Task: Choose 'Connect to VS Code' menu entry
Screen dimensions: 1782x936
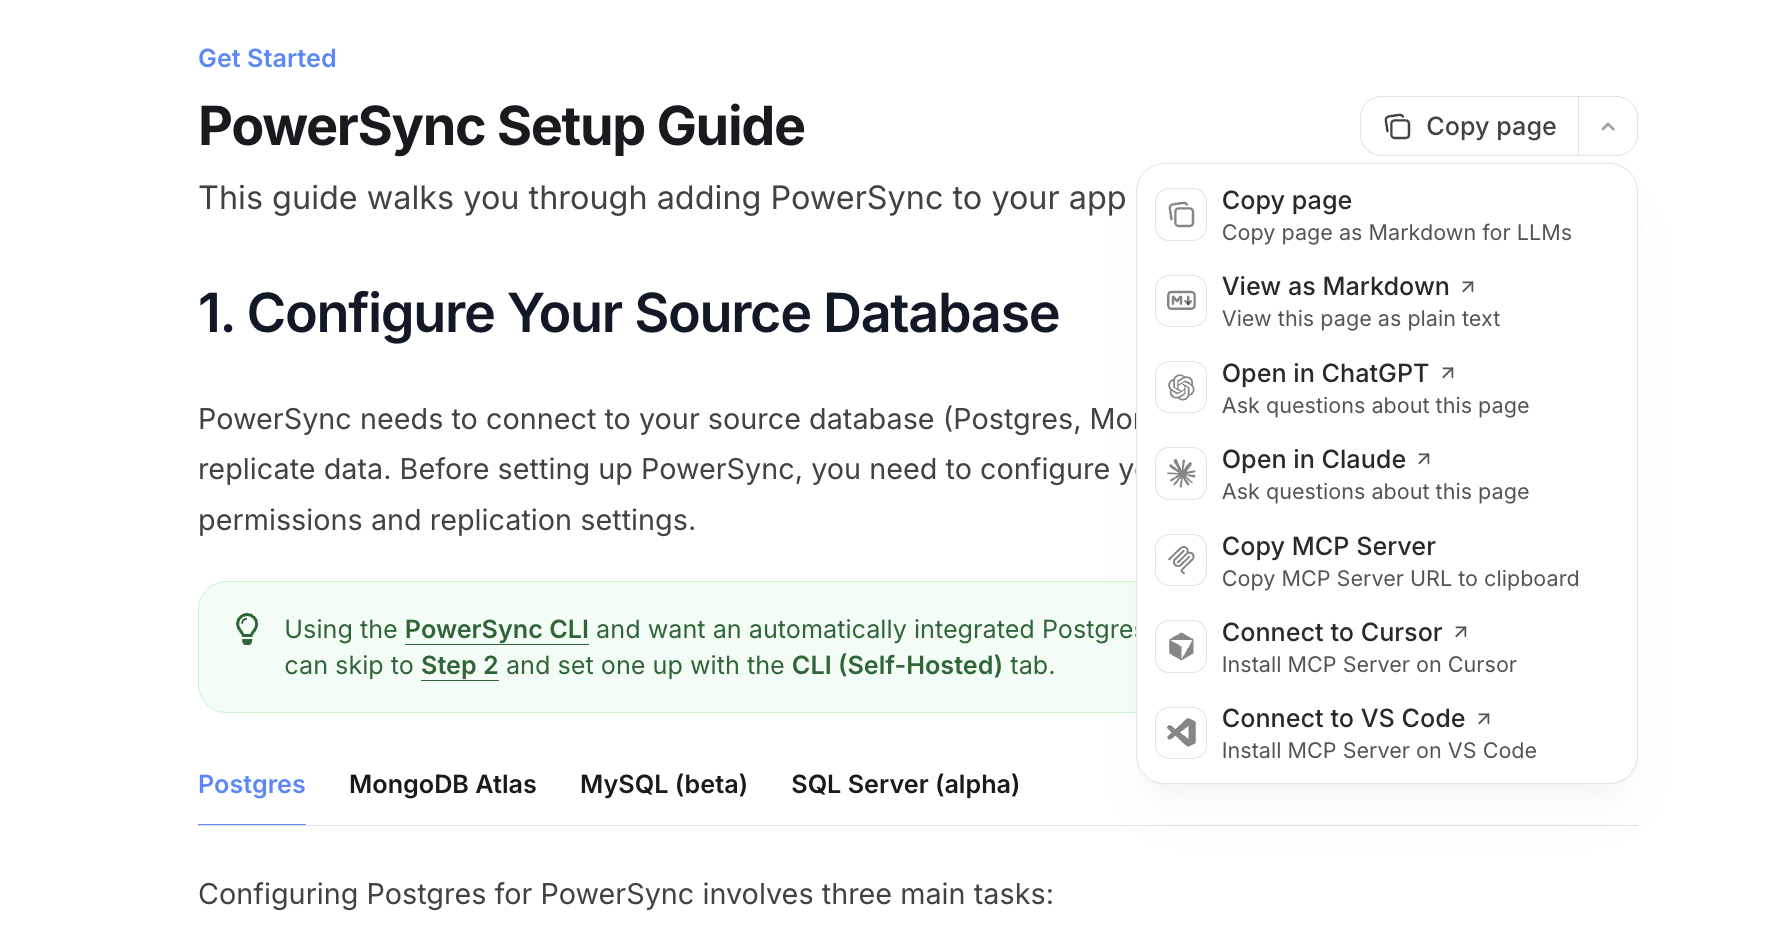Action: point(1386,733)
